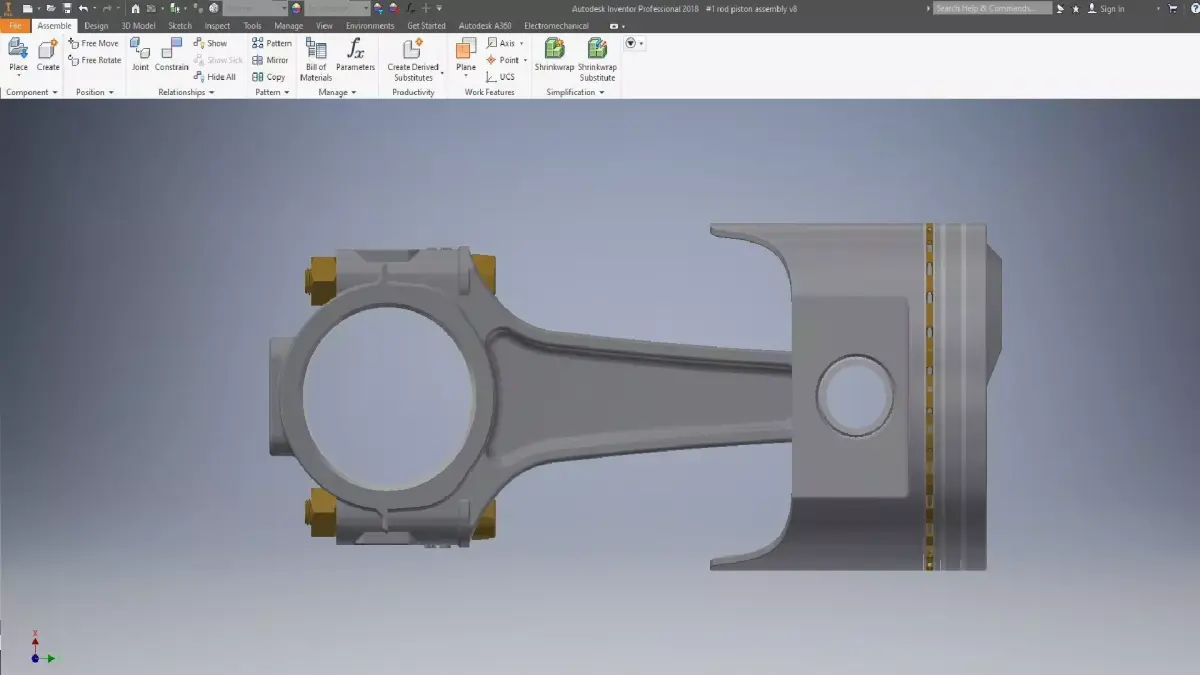Viewport: 1200px width, 675px height.
Task: Click the Search Help & Commands field
Action: 992,8
